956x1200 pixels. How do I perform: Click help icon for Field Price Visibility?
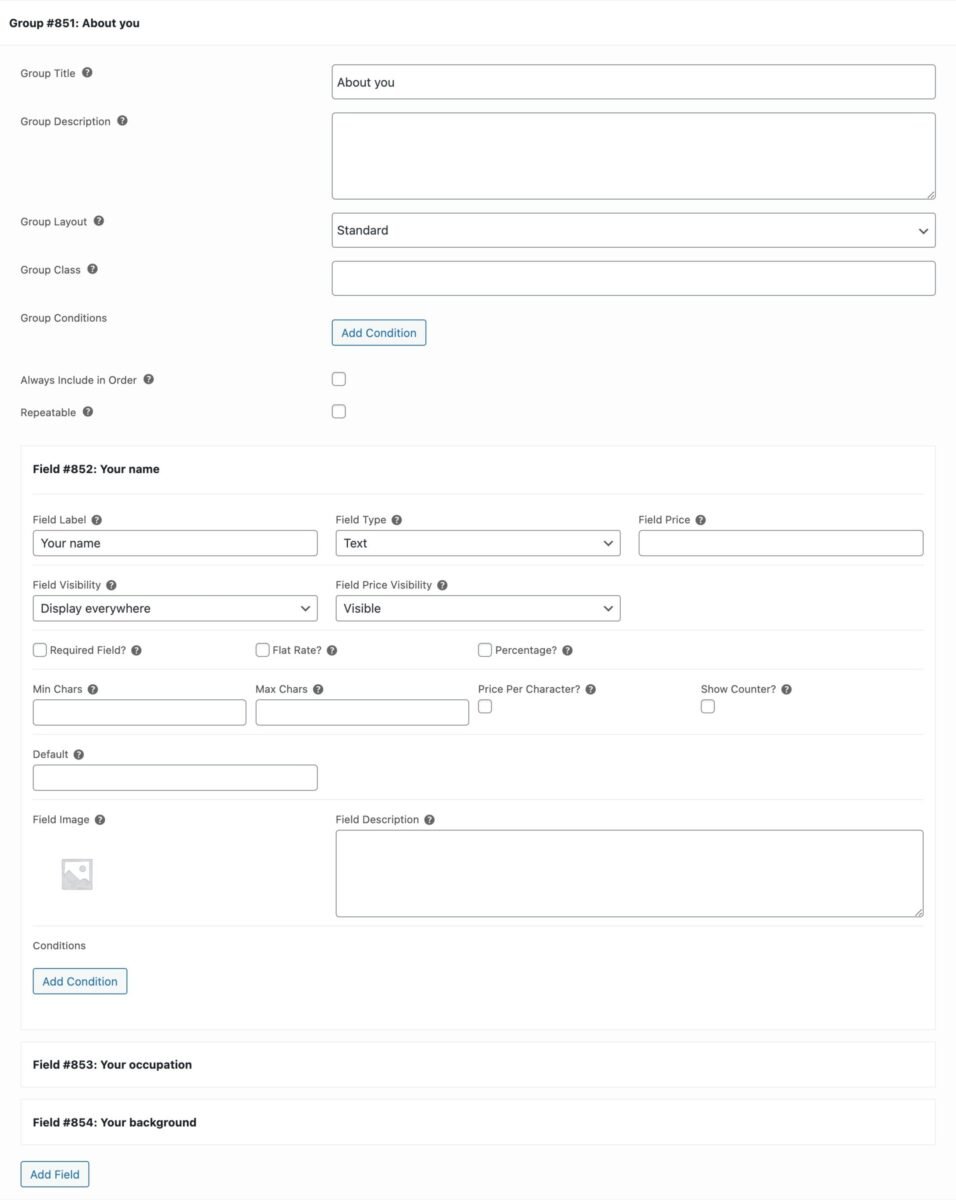click(442, 585)
